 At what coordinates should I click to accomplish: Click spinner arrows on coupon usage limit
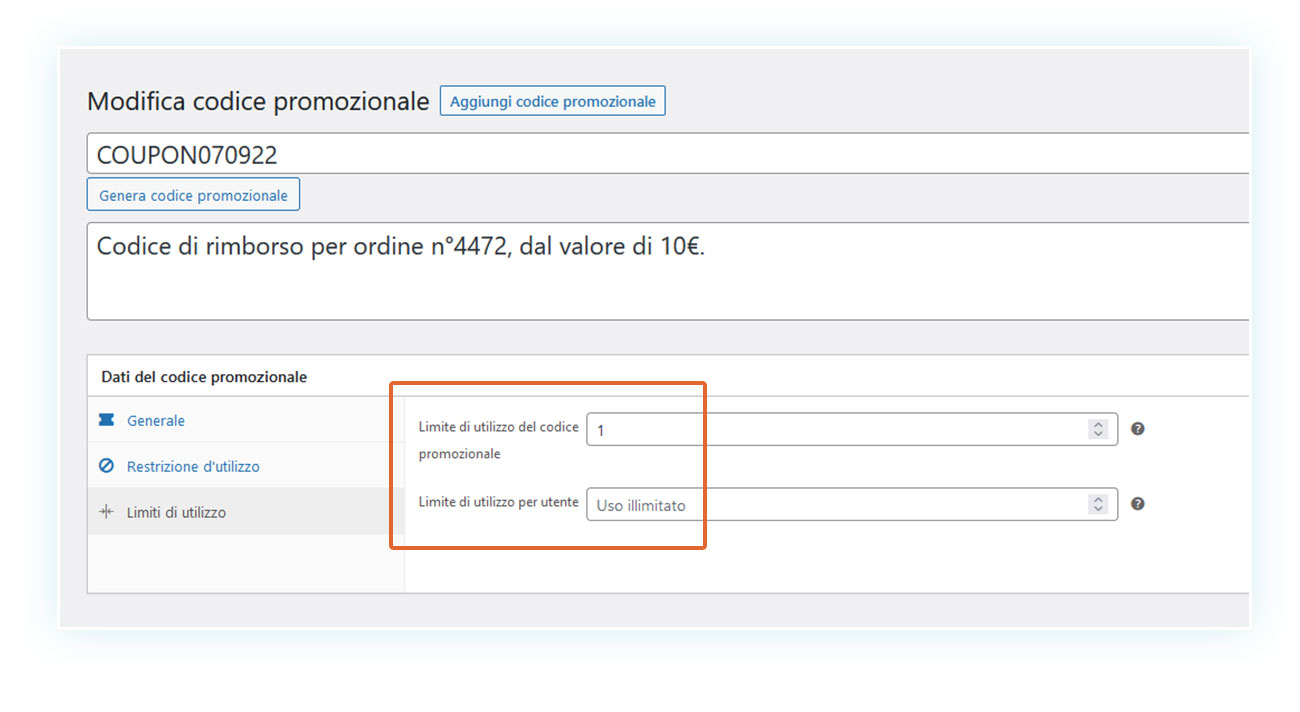pyautogui.click(x=1098, y=429)
